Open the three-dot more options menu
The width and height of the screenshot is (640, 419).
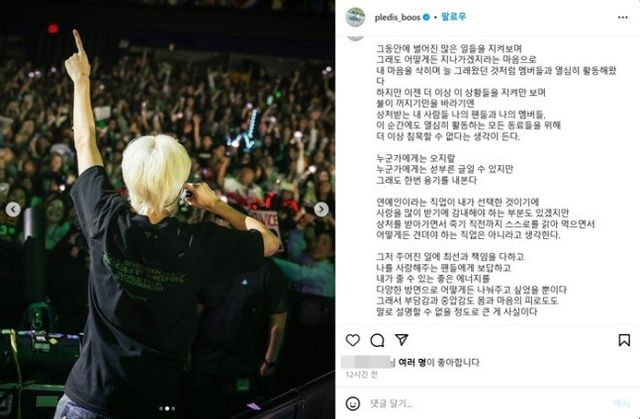click(x=623, y=17)
